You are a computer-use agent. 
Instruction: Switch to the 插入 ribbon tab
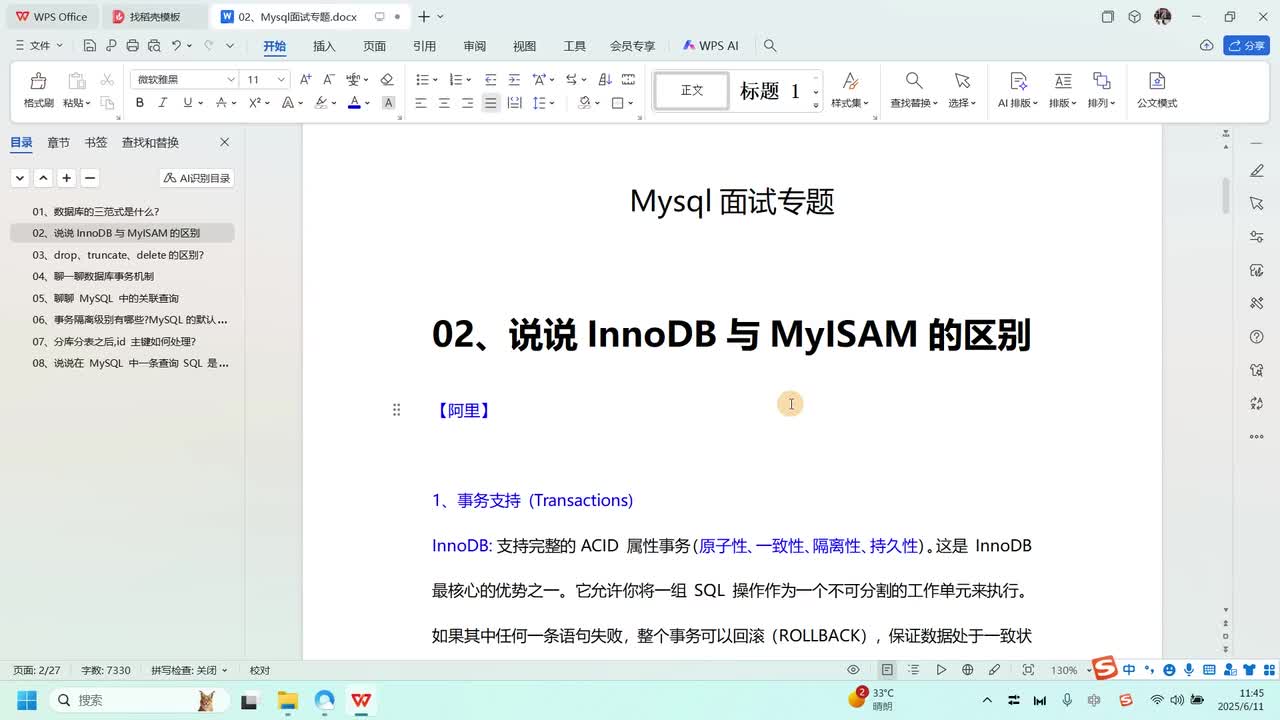click(324, 46)
